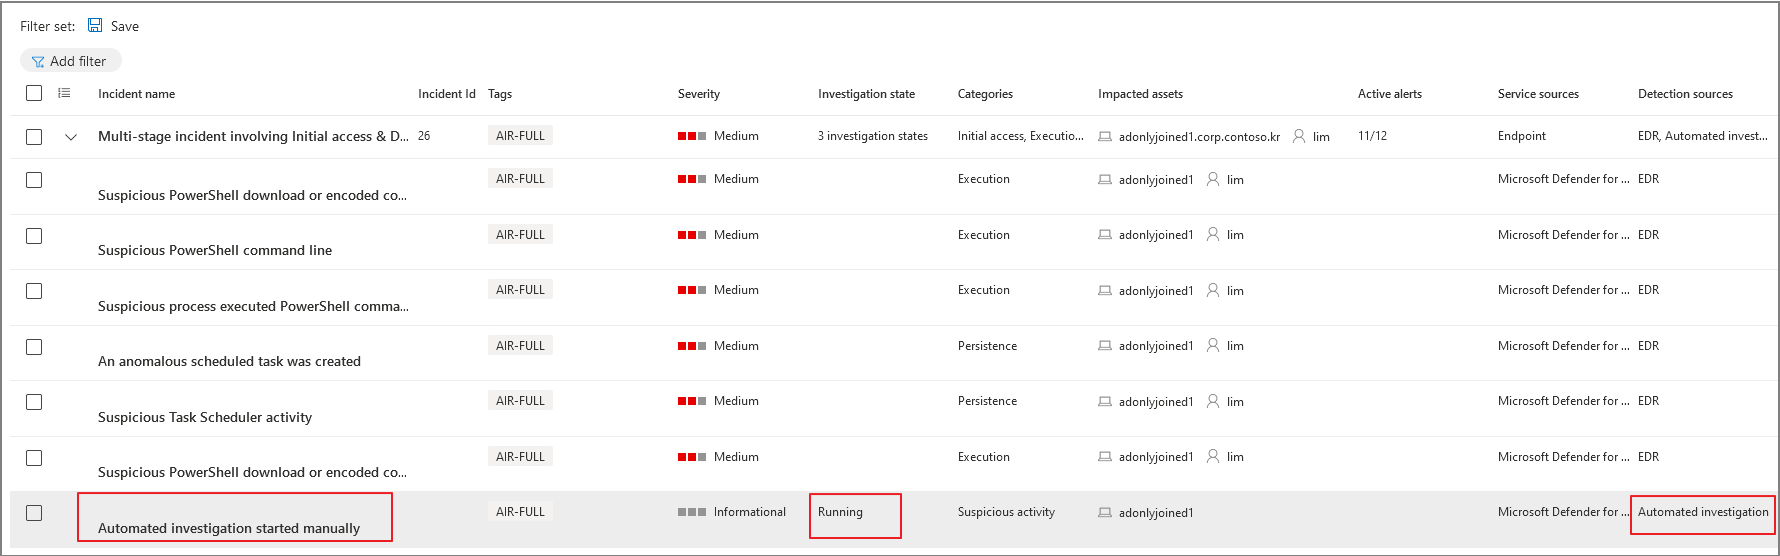Click Persistence category on Suspicious Task Scheduler row
Viewport: 1780px width, 556px height.
987,401
